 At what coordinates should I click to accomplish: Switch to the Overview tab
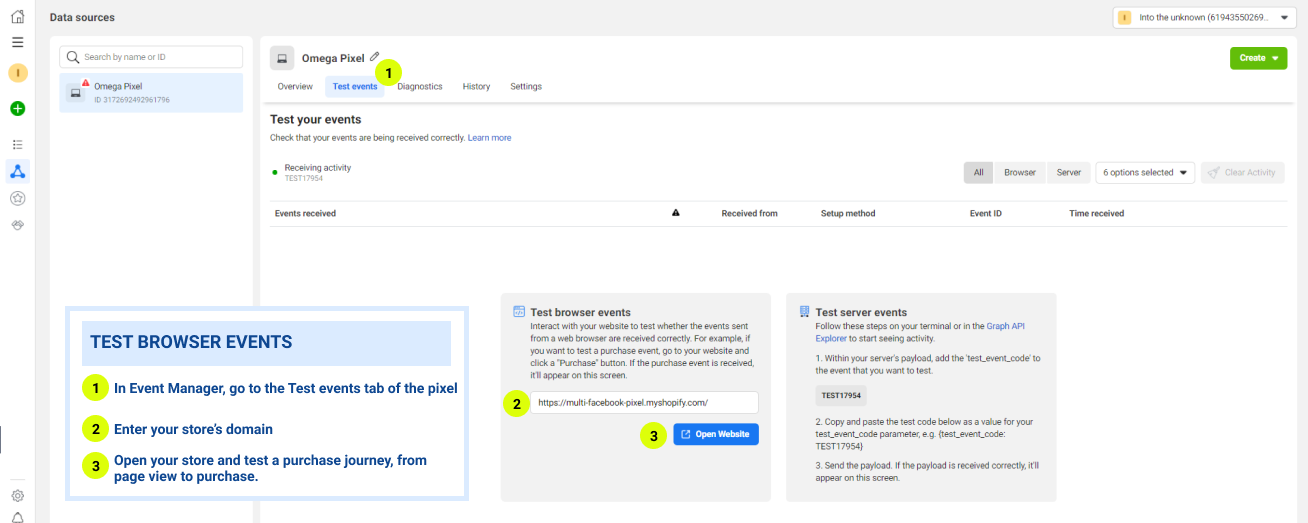295,87
